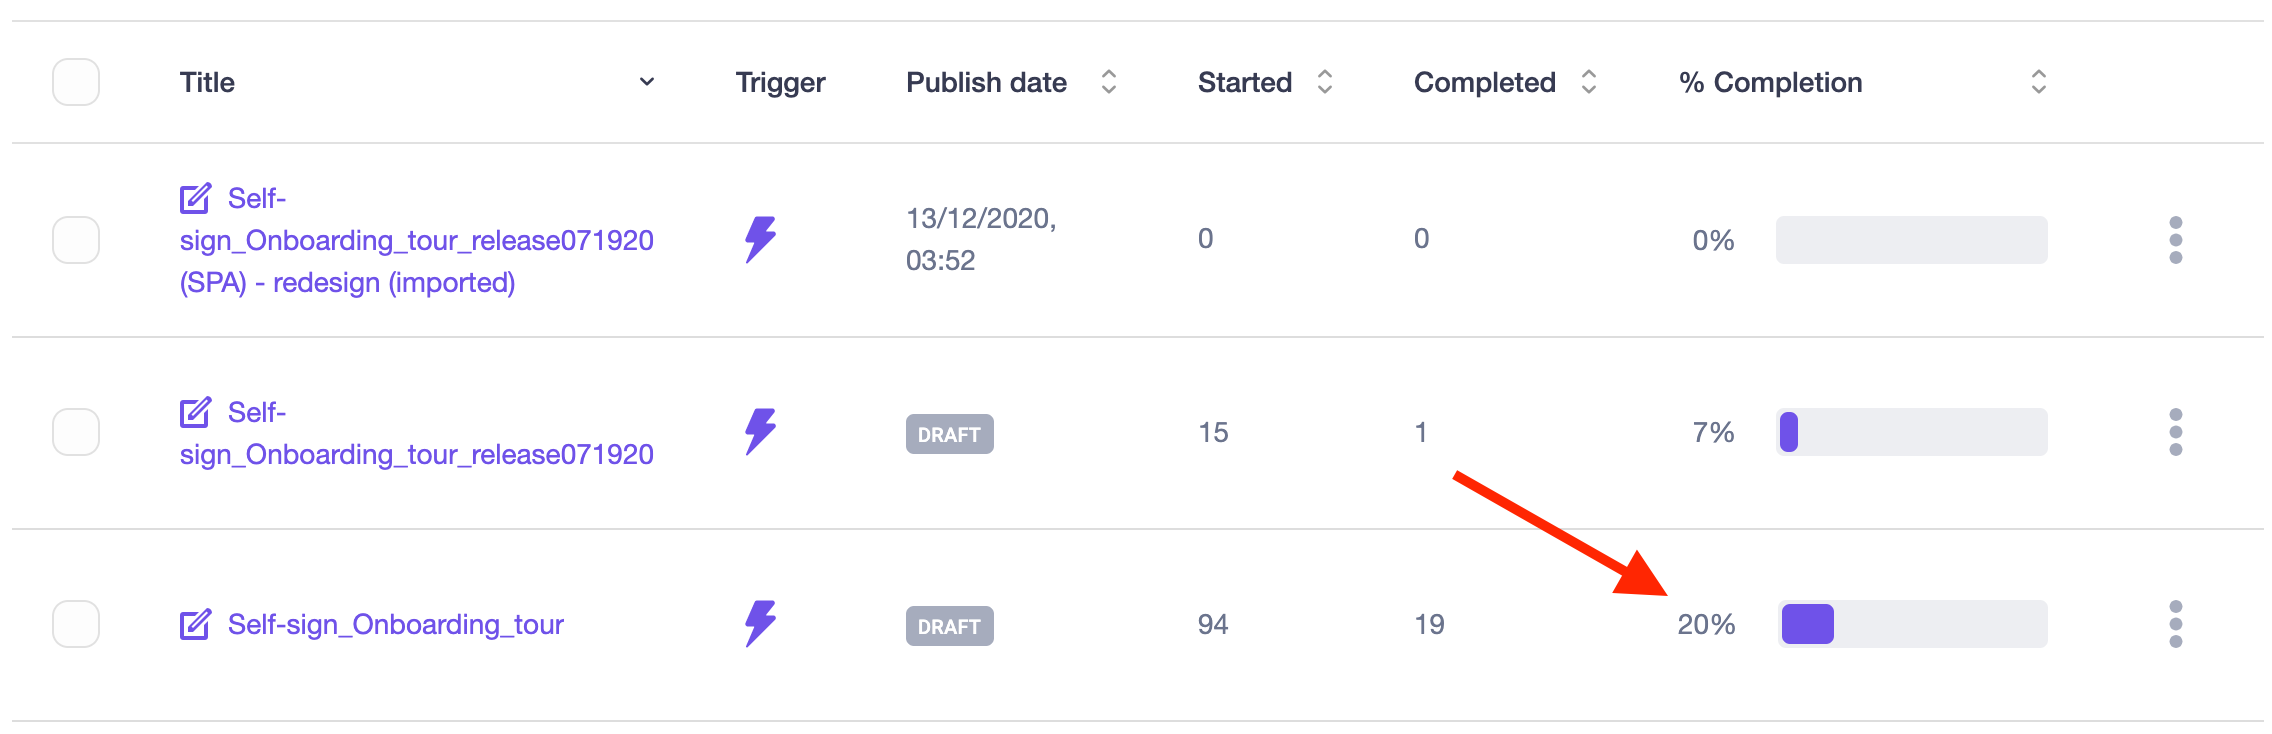Click lightning trigger icon for Self-sign_Onboarding_tour
The image size is (2272, 734).
point(760,624)
